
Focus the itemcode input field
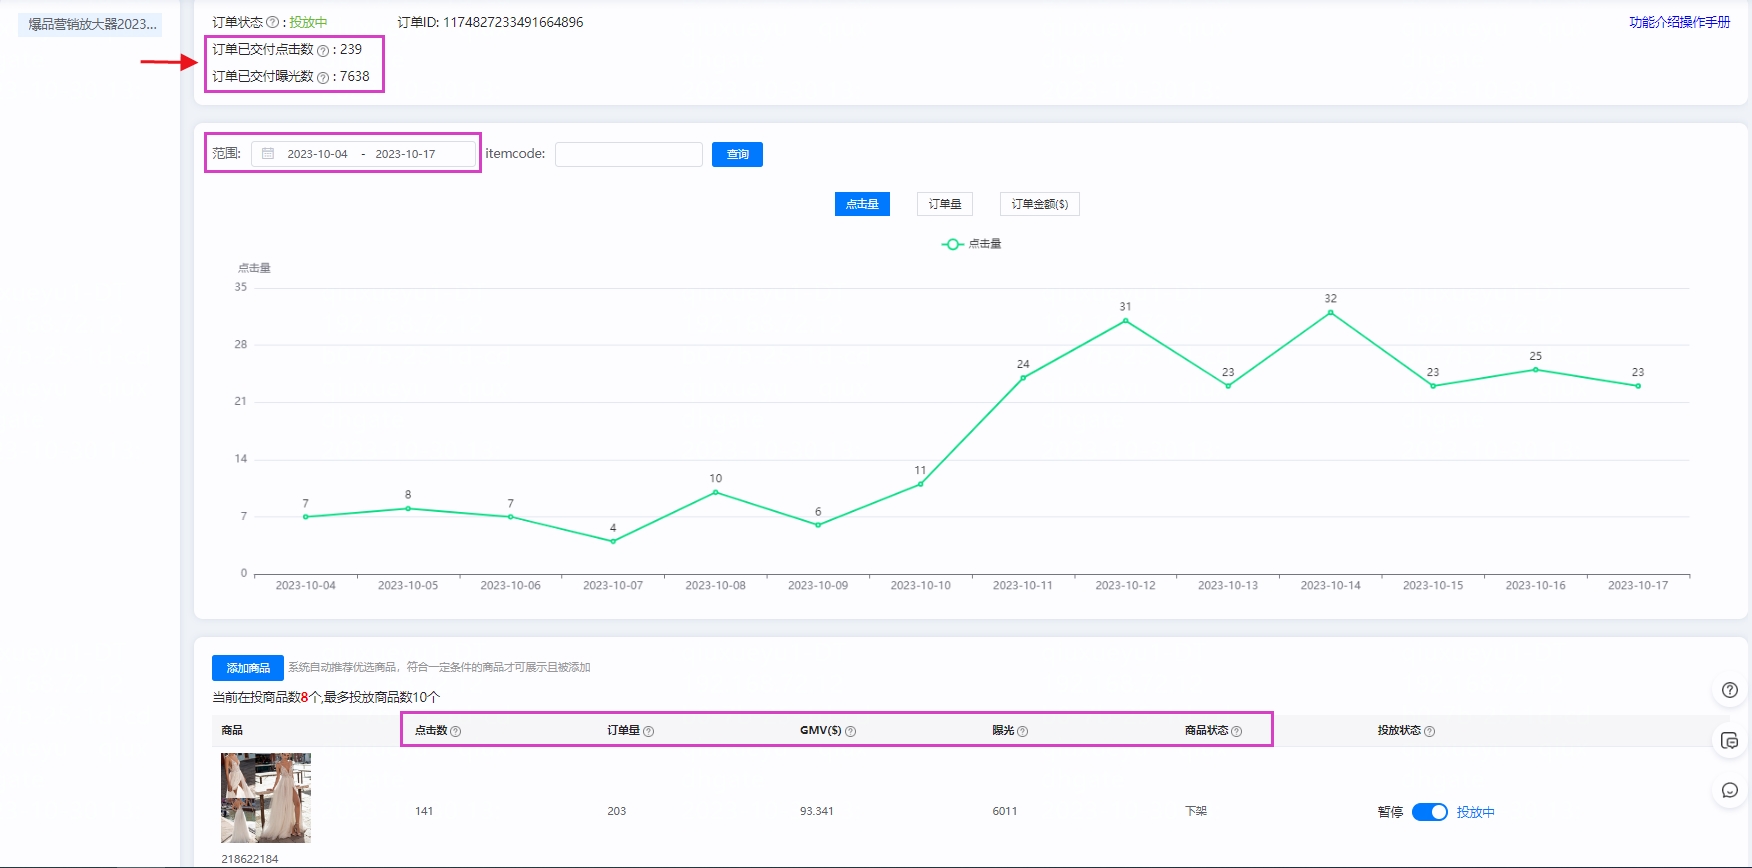click(628, 154)
